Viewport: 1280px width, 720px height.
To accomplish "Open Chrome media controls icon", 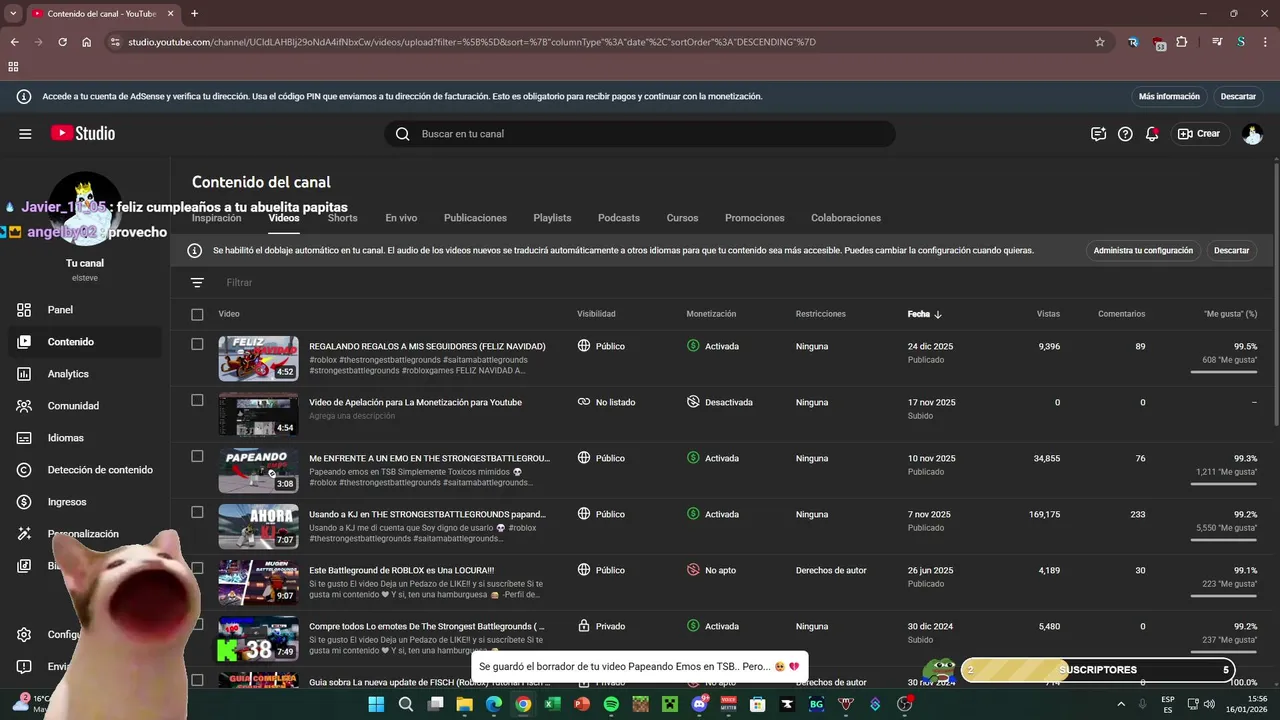I will point(1217,42).
